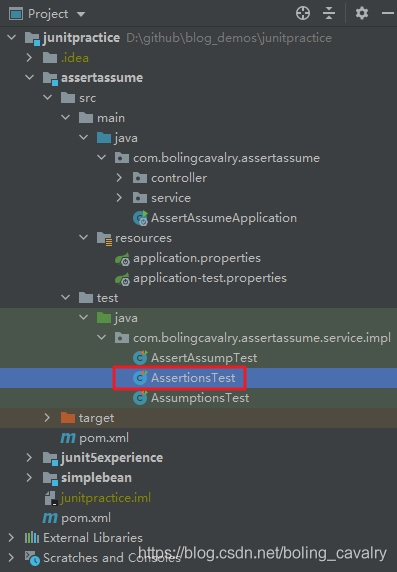The width and height of the screenshot is (397, 572).
Task: Select the simplebean module label
Action: [x=96, y=478]
